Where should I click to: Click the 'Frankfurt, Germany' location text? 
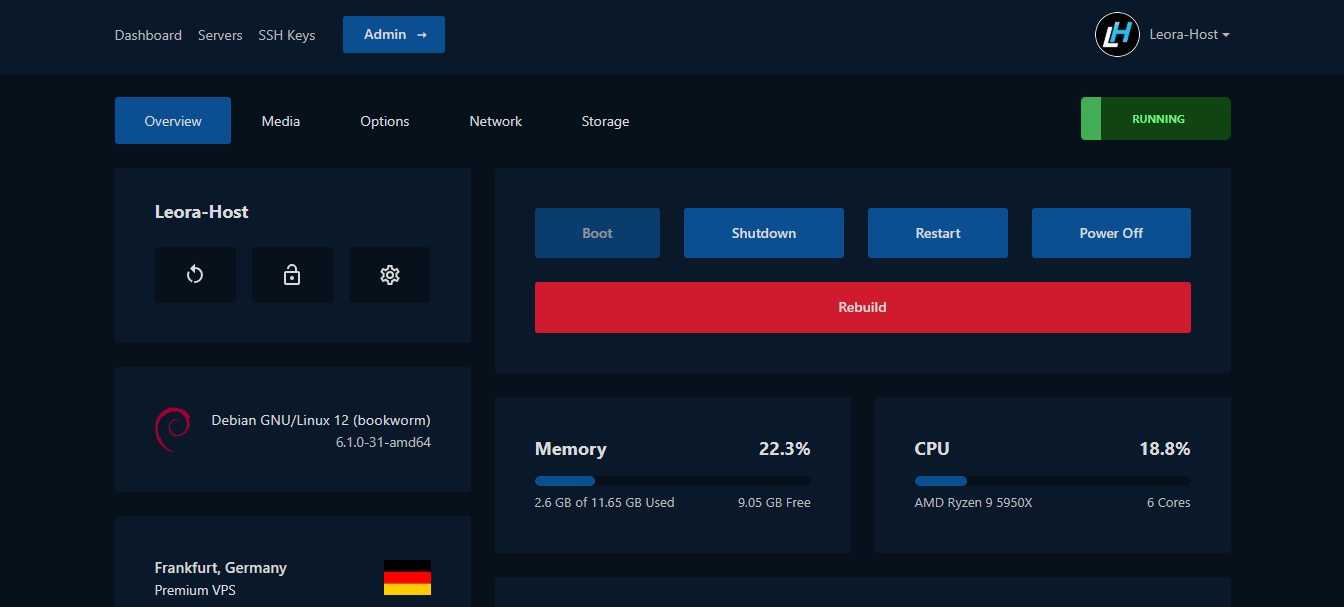tap(221, 568)
